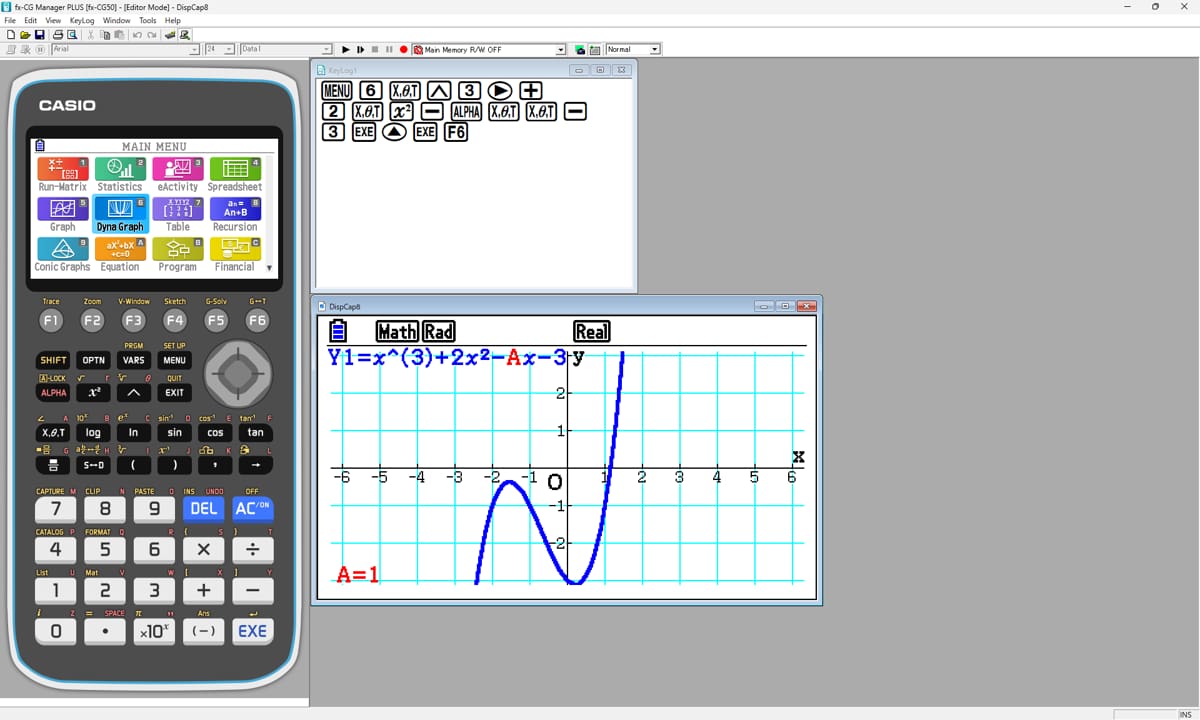Expand the Main Memory R/W dropdown
The width and height of the screenshot is (1200, 720).
point(560,49)
